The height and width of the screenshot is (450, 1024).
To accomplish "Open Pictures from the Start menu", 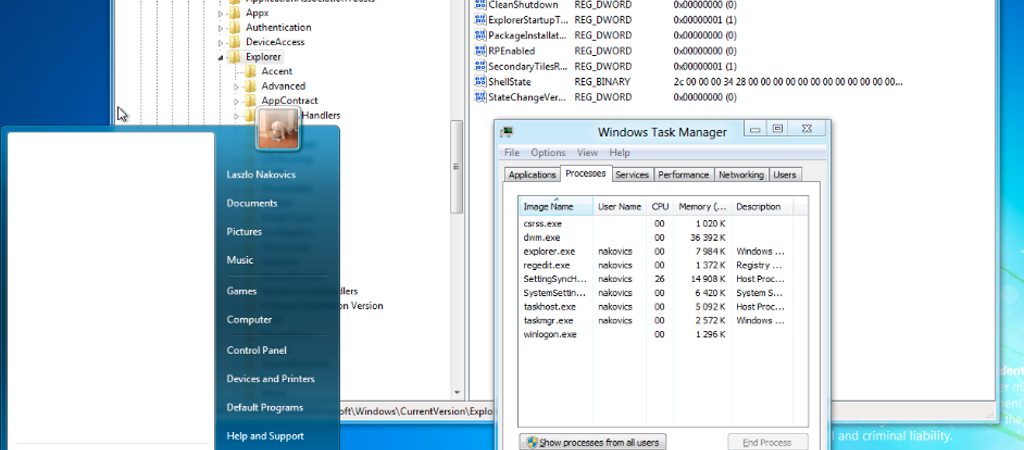I will point(244,232).
